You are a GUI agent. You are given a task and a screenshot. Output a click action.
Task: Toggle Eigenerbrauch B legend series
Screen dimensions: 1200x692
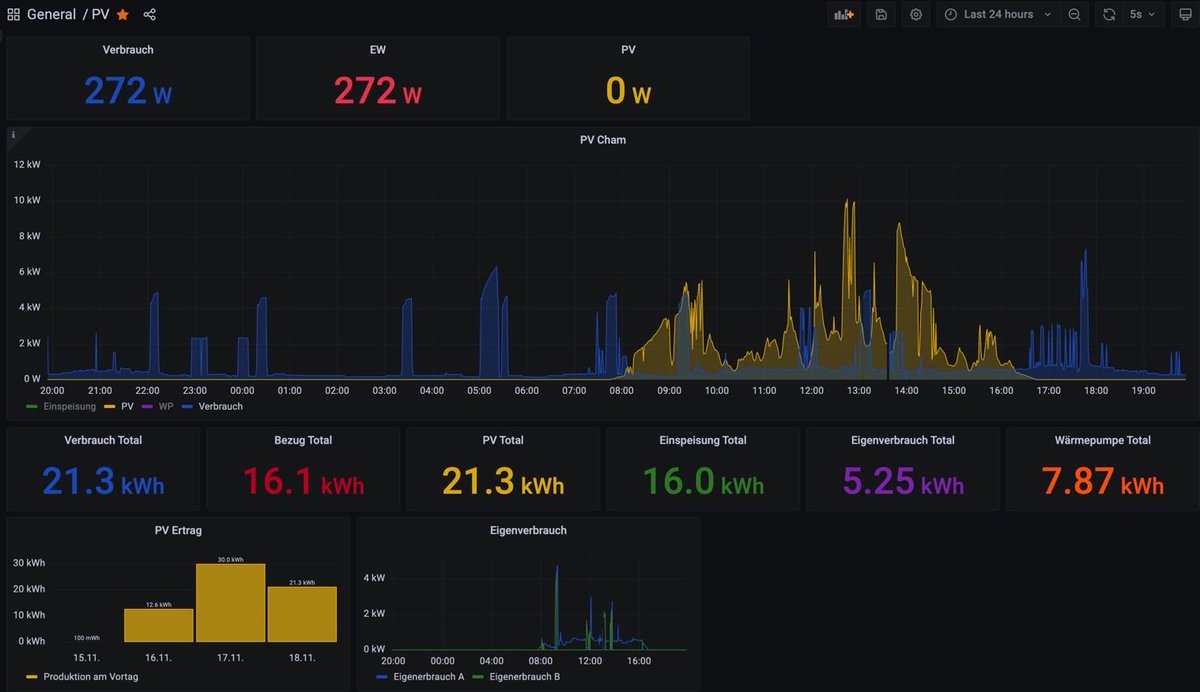[x=525, y=677]
